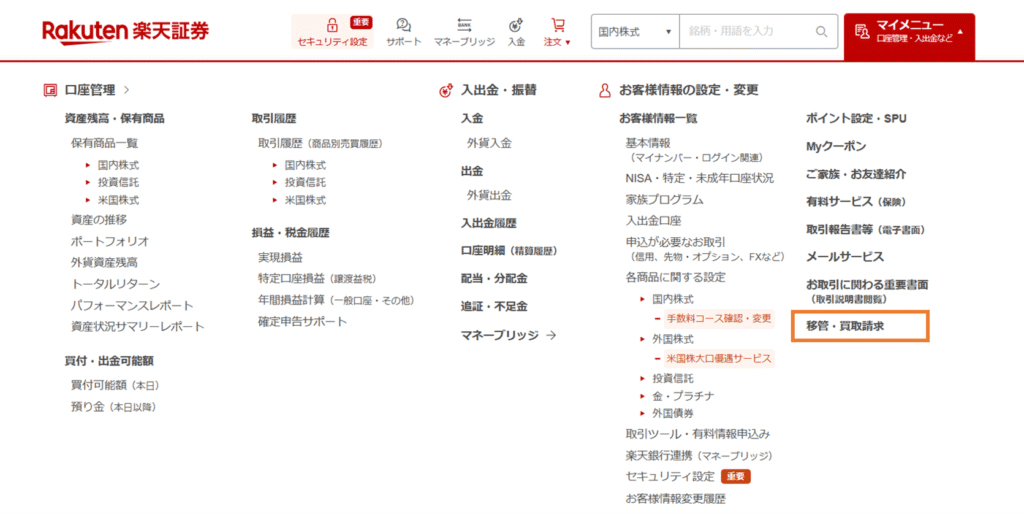Click the お客様情報の設定・変更 person icon
The image size is (1024, 514).
(604, 90)
